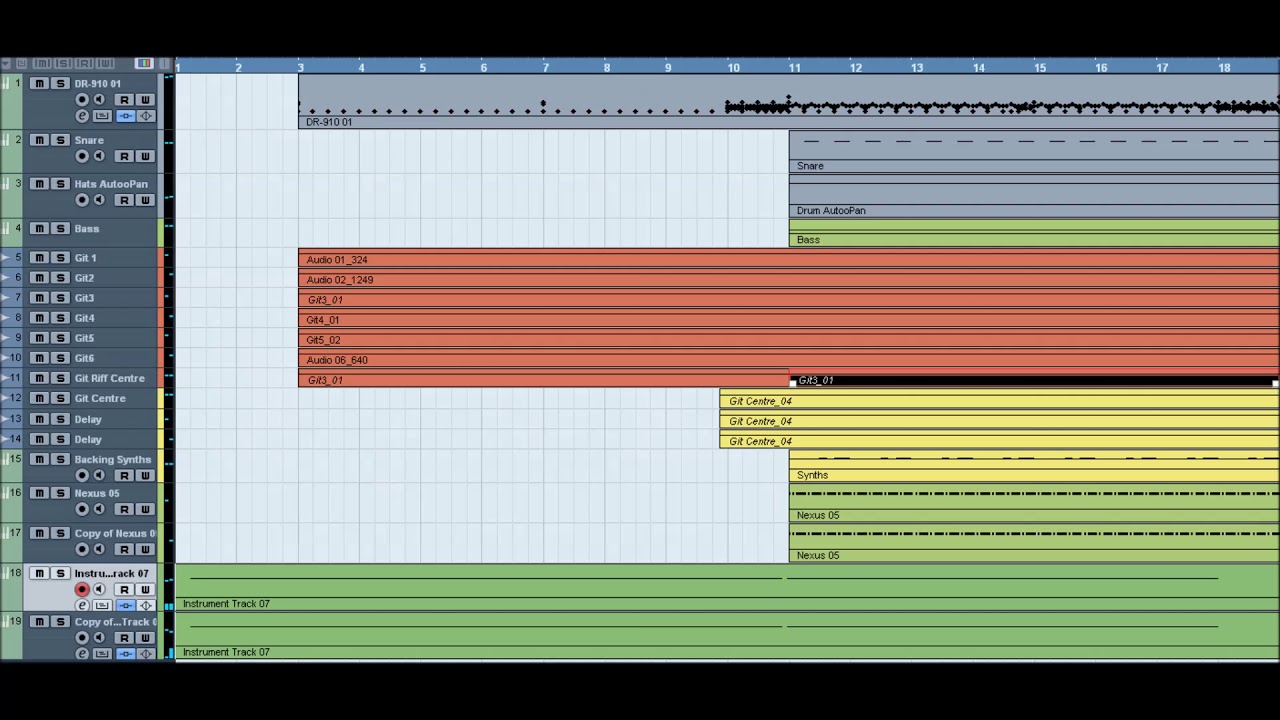Viewport: 1280px width, 720px height.
Task: Expand the Git 1 folder track
Action: (x=6, y=258)
